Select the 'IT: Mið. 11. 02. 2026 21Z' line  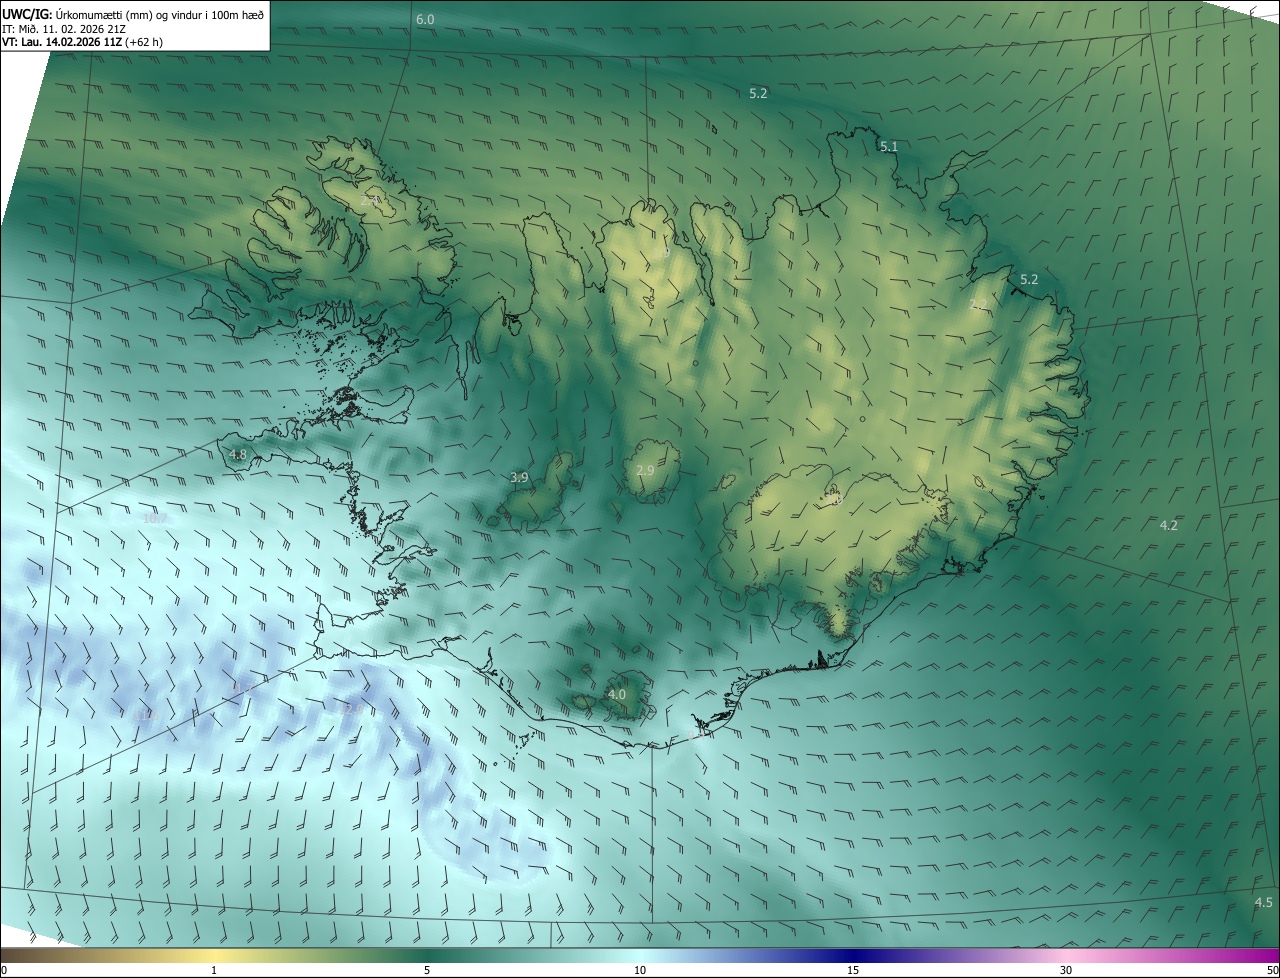coord(63,28)
